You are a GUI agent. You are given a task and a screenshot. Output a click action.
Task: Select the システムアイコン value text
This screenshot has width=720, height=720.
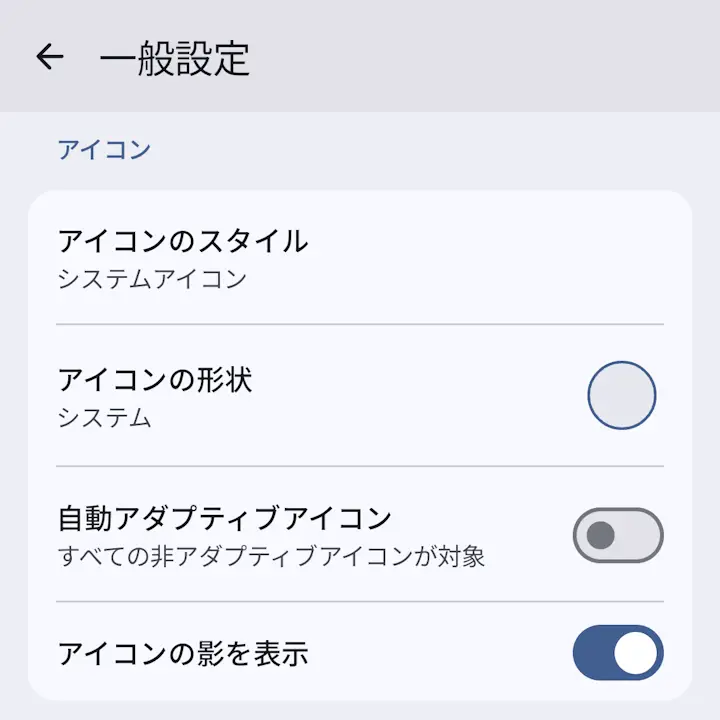[x=152, y=279]
